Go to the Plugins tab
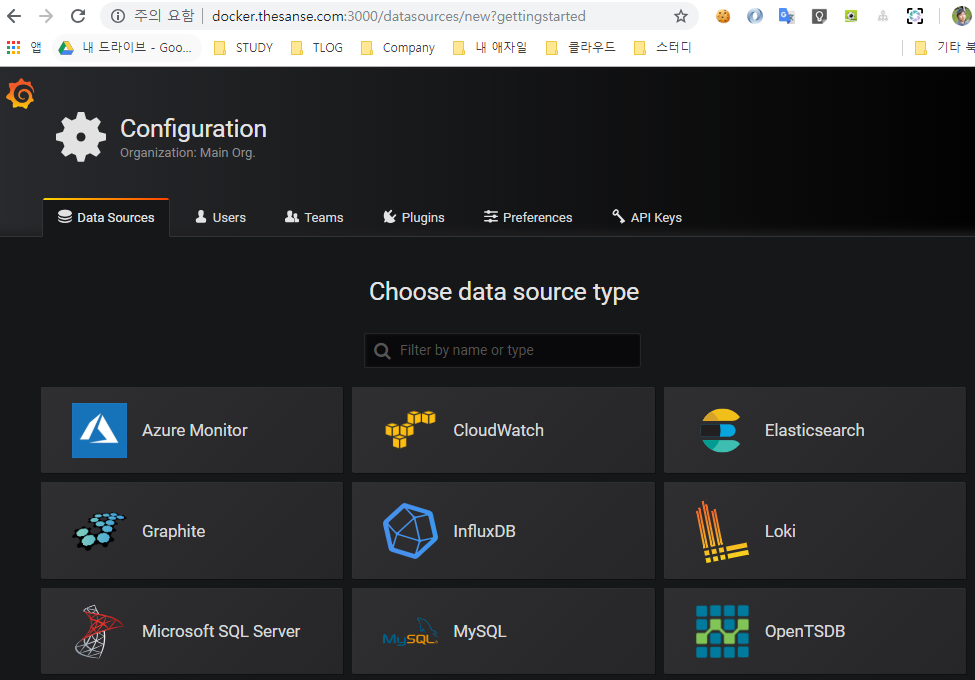This screenshot has width=975, height=680. click(x=414, y=217)
